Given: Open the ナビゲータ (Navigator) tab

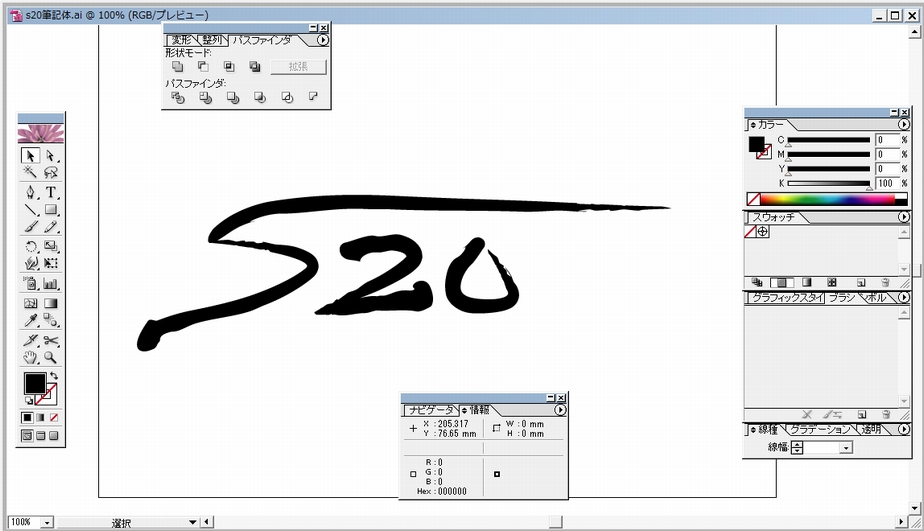Looking at the screenshot, I should (429, 410).
